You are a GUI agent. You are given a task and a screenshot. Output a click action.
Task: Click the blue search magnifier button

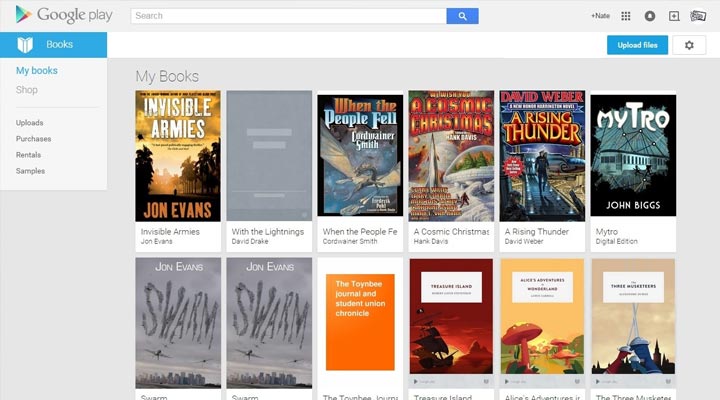pyautogui.click(x=462, y=16)
